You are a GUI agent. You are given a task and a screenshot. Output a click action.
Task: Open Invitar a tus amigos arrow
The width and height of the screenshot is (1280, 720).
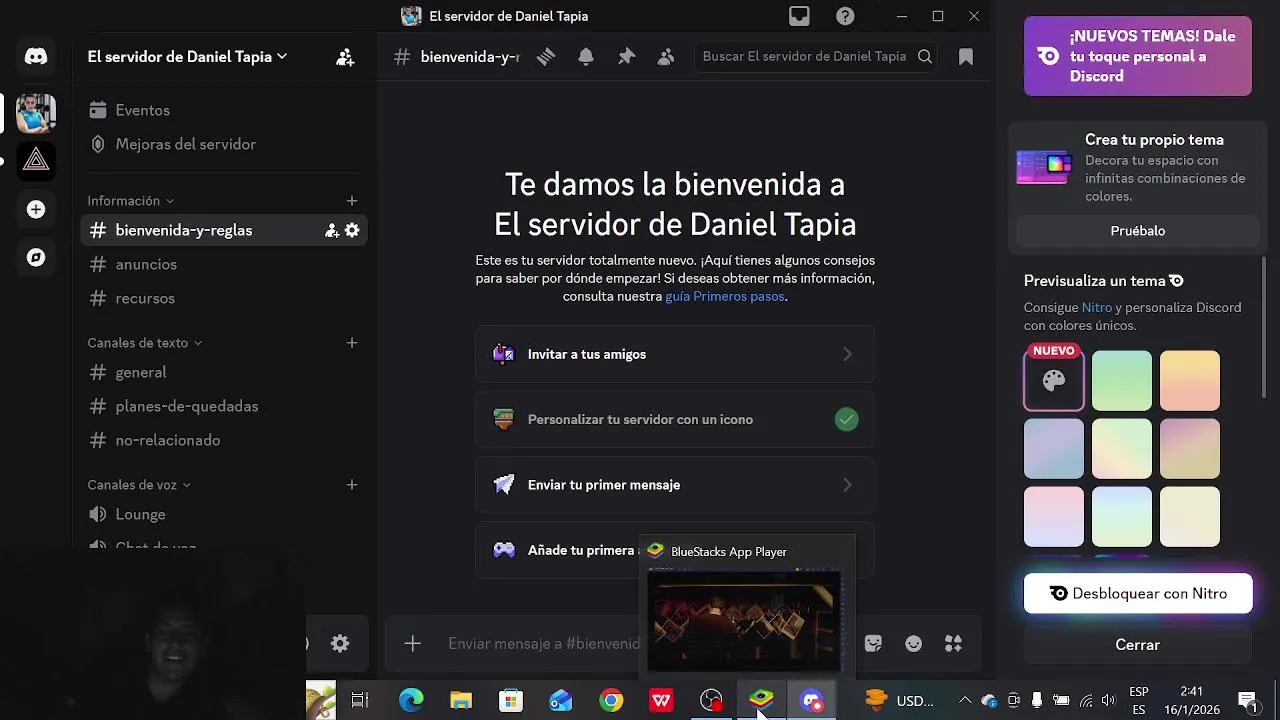point(847,354)
